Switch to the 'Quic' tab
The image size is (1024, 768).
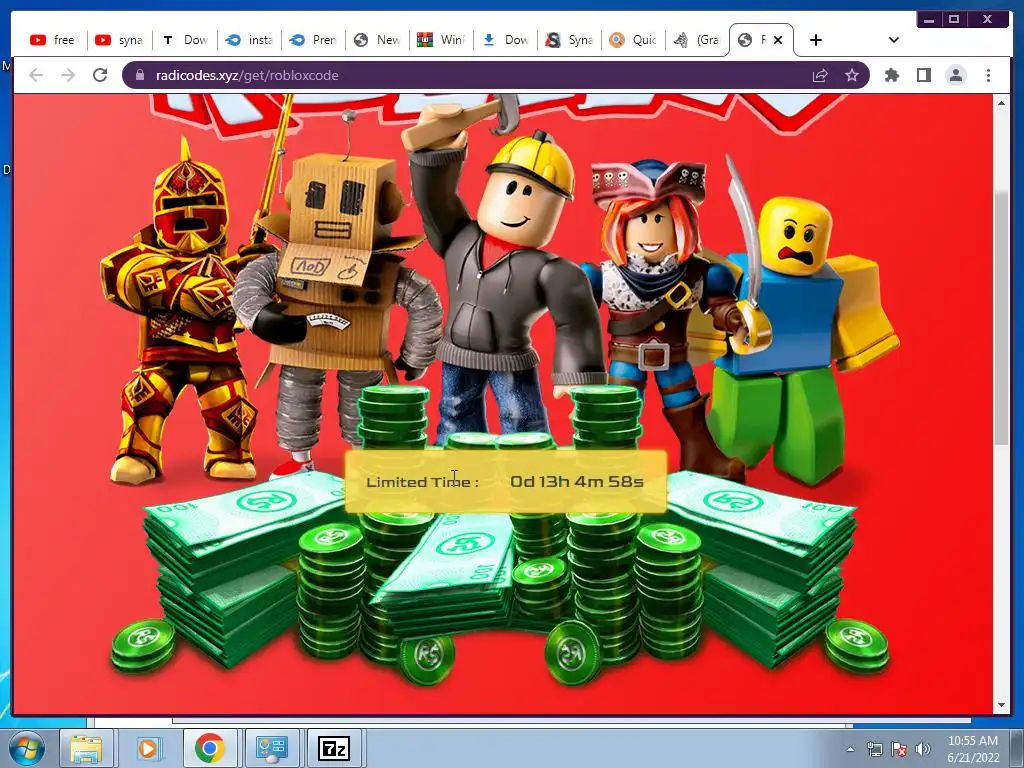click(633, 40)
